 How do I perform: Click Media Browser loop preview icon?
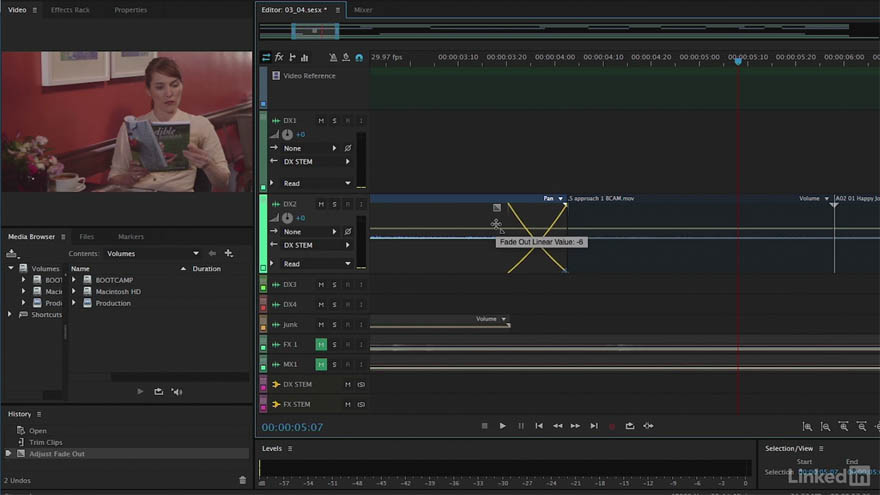(158, 391)
